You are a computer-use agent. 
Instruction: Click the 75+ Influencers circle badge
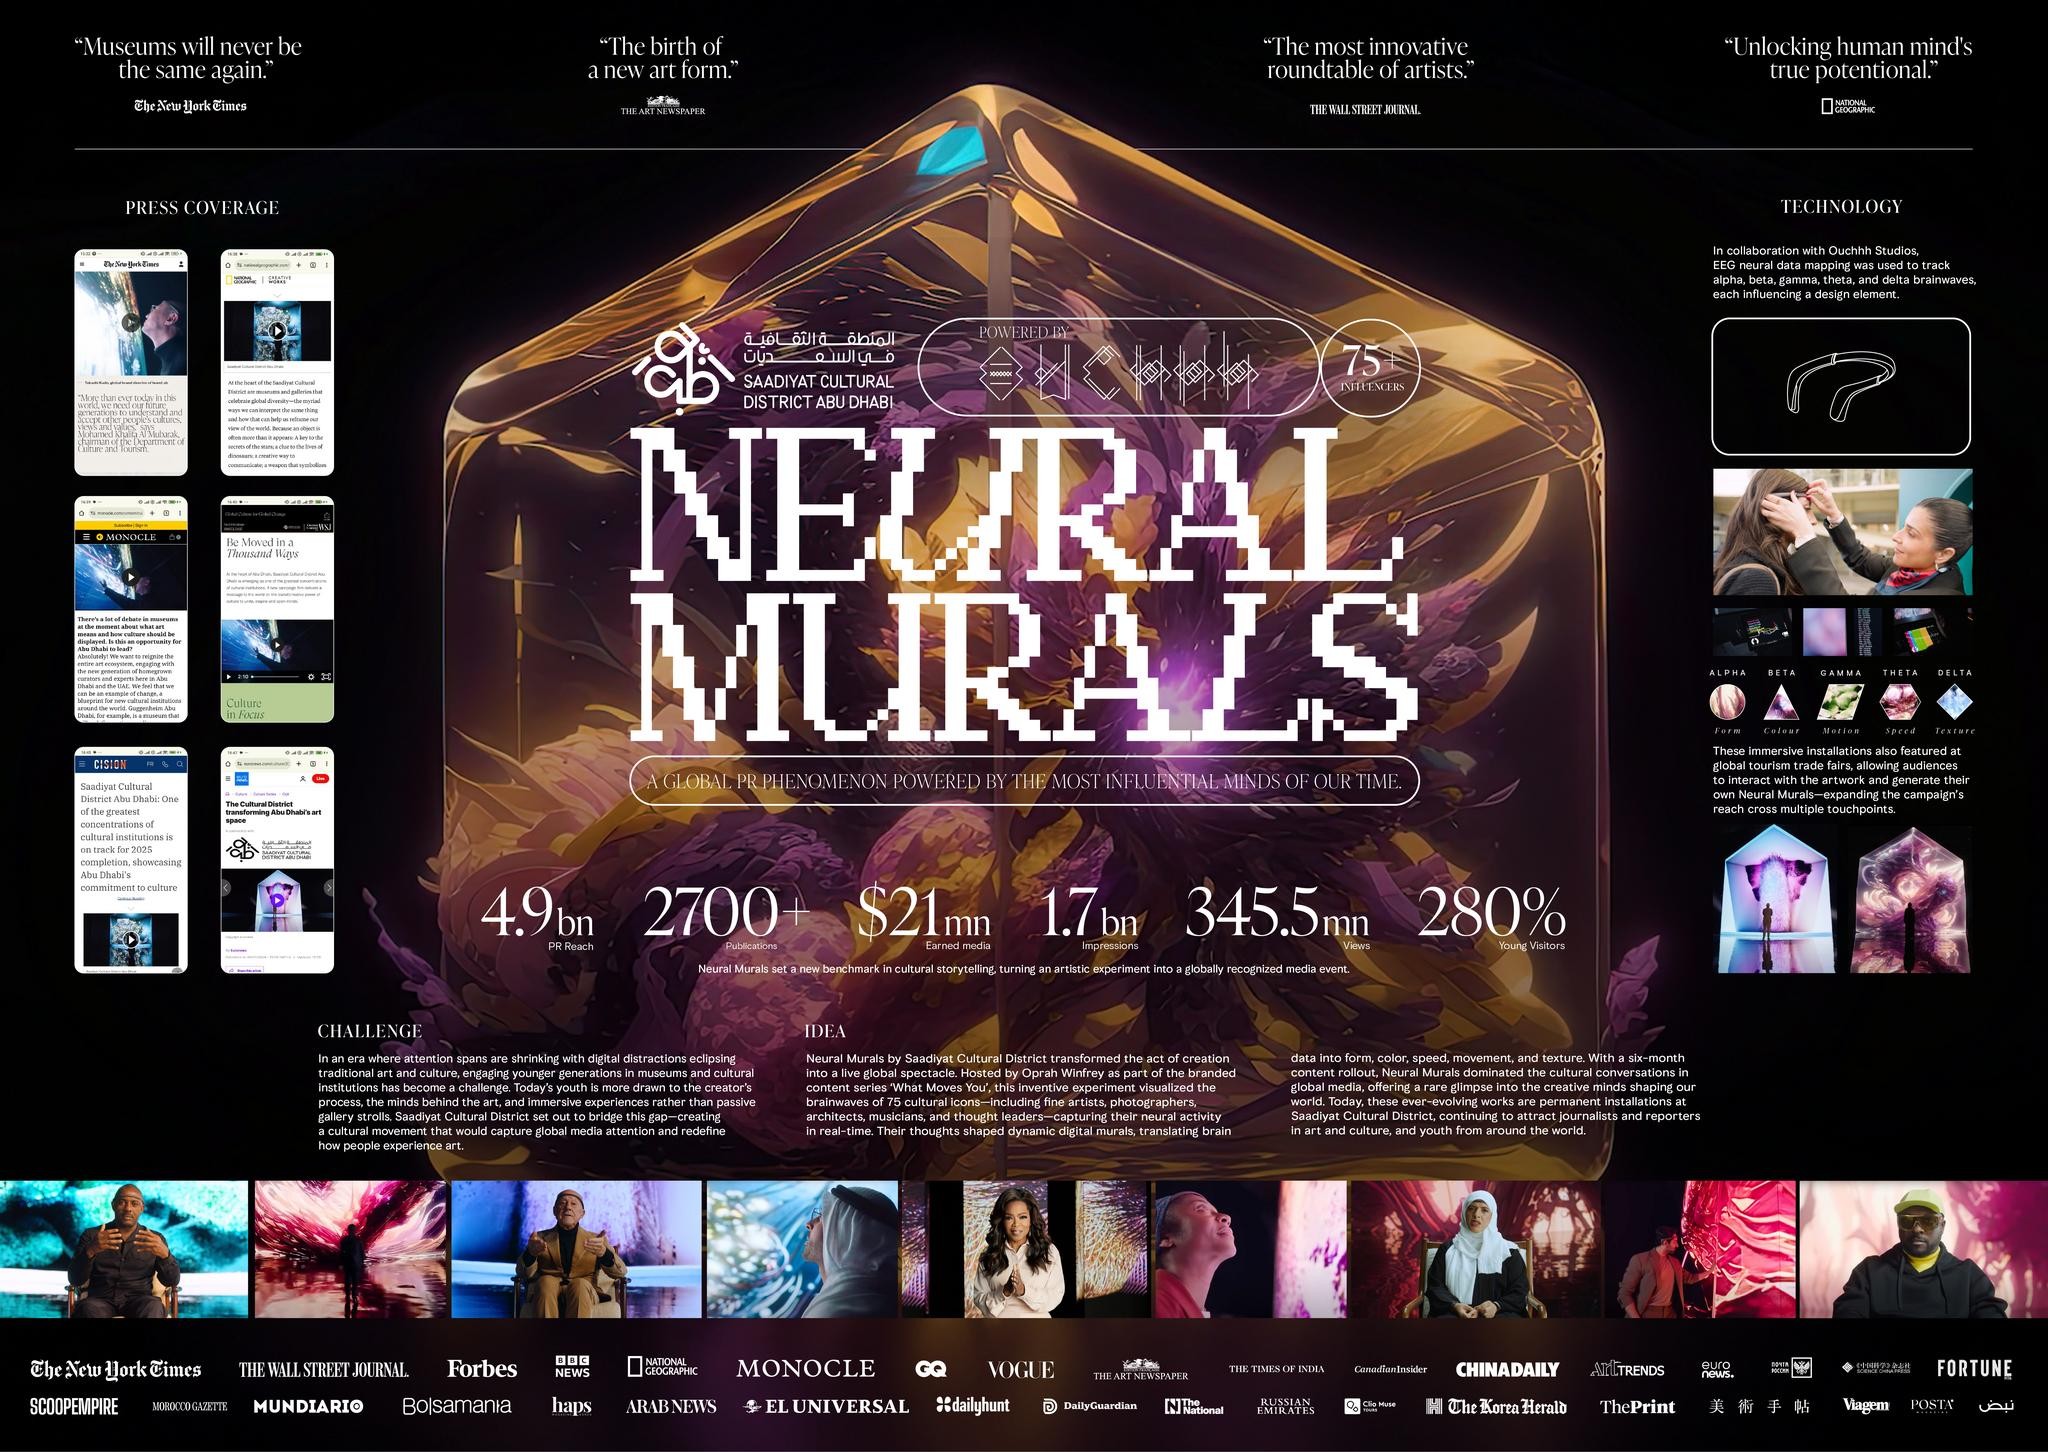pos(1371,367)
